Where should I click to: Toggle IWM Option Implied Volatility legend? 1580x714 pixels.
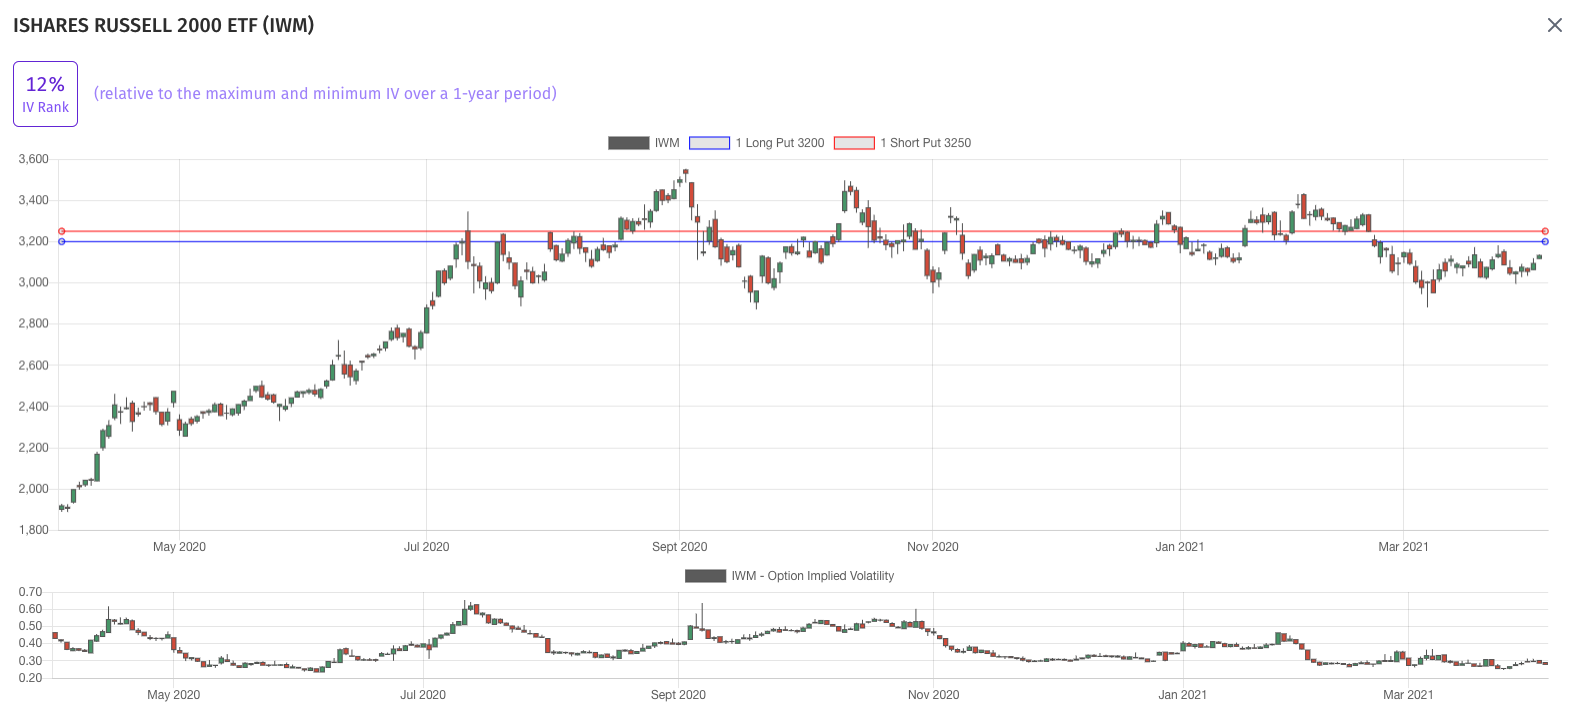click(x=789, y=576)
